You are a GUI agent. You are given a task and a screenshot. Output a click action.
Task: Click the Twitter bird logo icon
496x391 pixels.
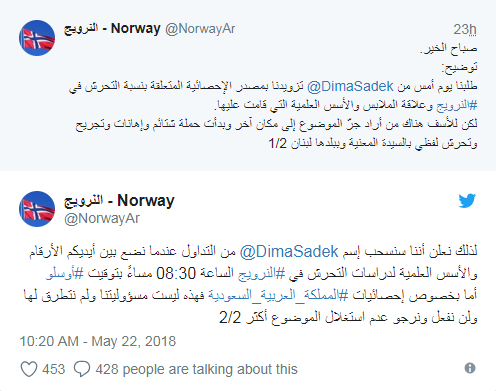point(467,201)
